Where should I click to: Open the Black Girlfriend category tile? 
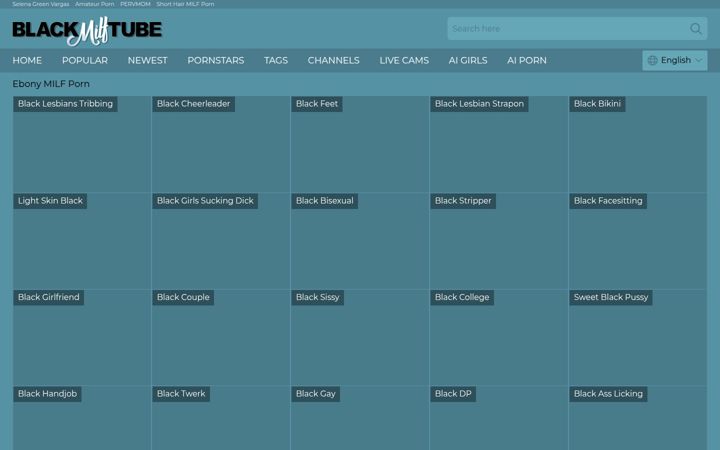82,337
